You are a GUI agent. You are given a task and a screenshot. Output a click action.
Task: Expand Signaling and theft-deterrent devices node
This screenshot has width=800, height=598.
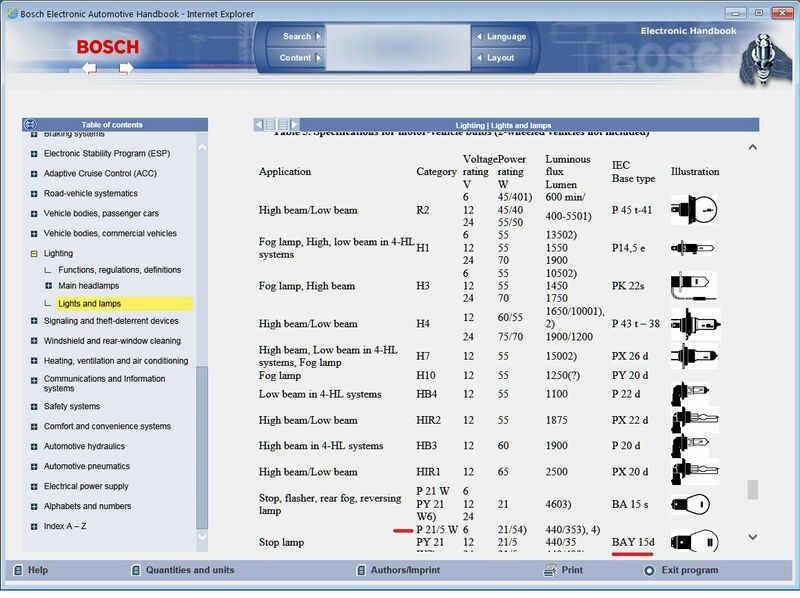34,321
